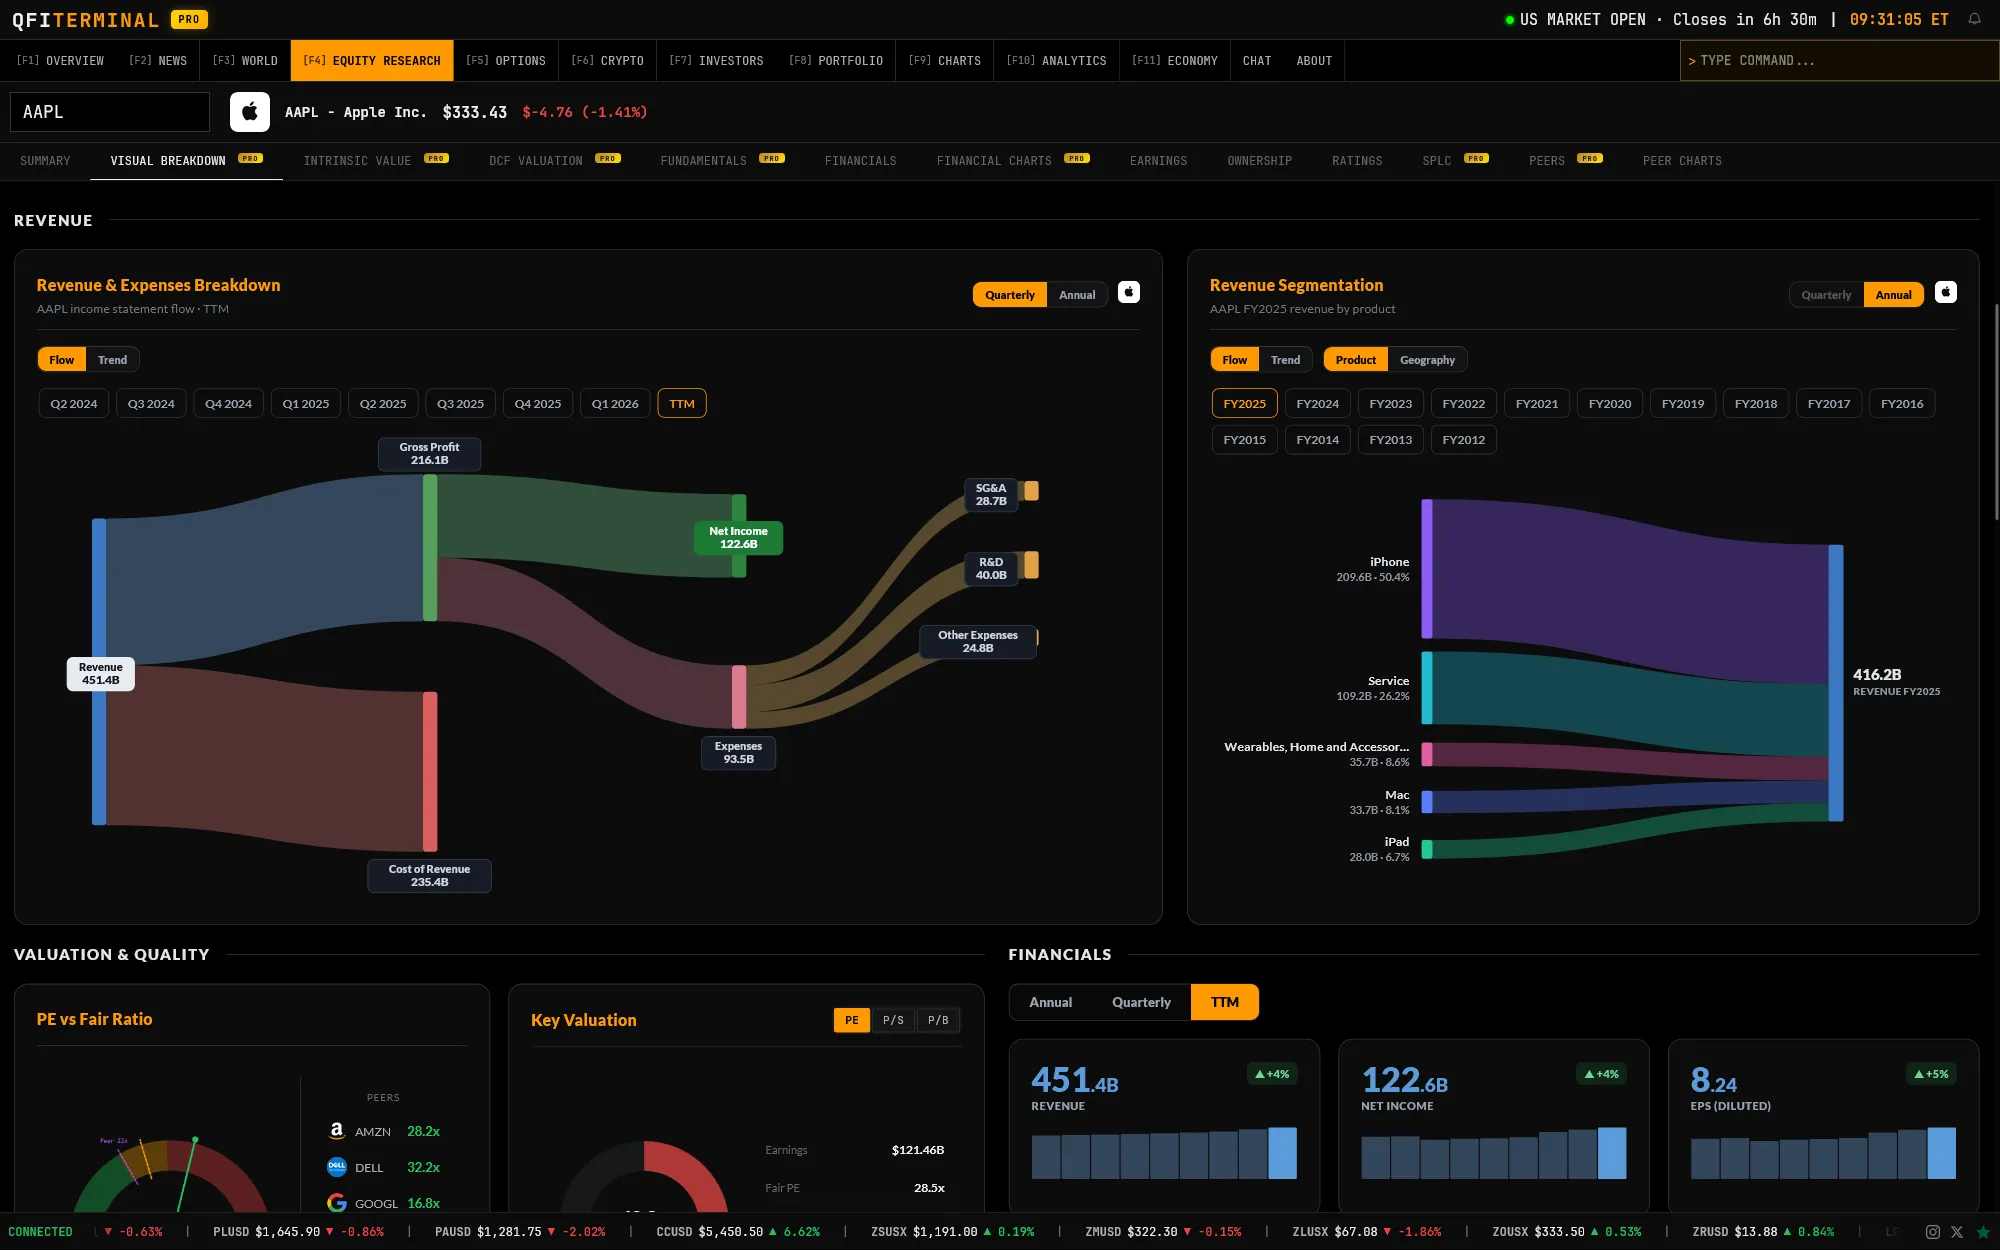Switch to the Peer Charts sub-tab

[x=1682, y=161]
